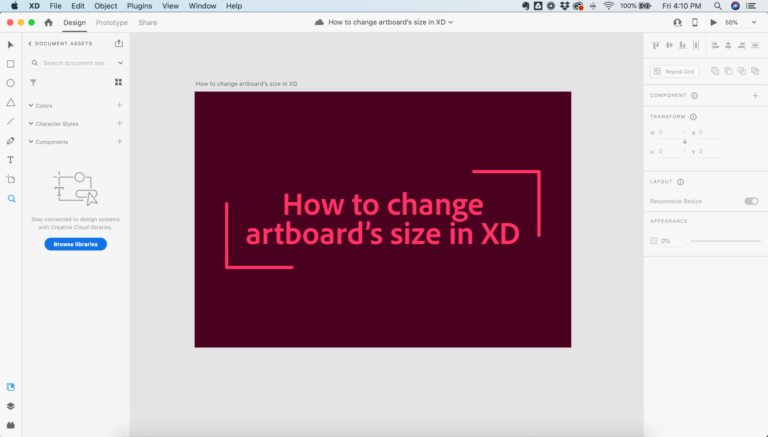The image size is (768, 437).
Task: Add a new color with the plus
Action: pos(119,105)
